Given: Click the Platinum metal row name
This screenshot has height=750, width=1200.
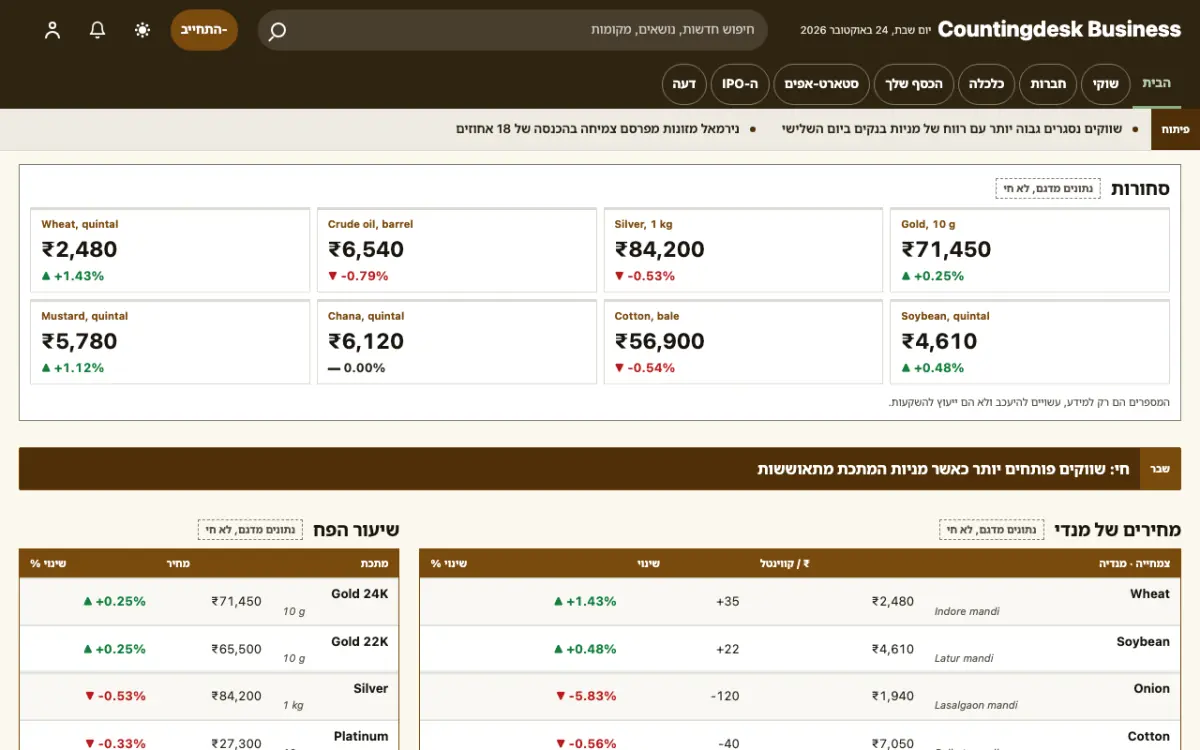Looking at the screenshot, I should tap(361, 736).
